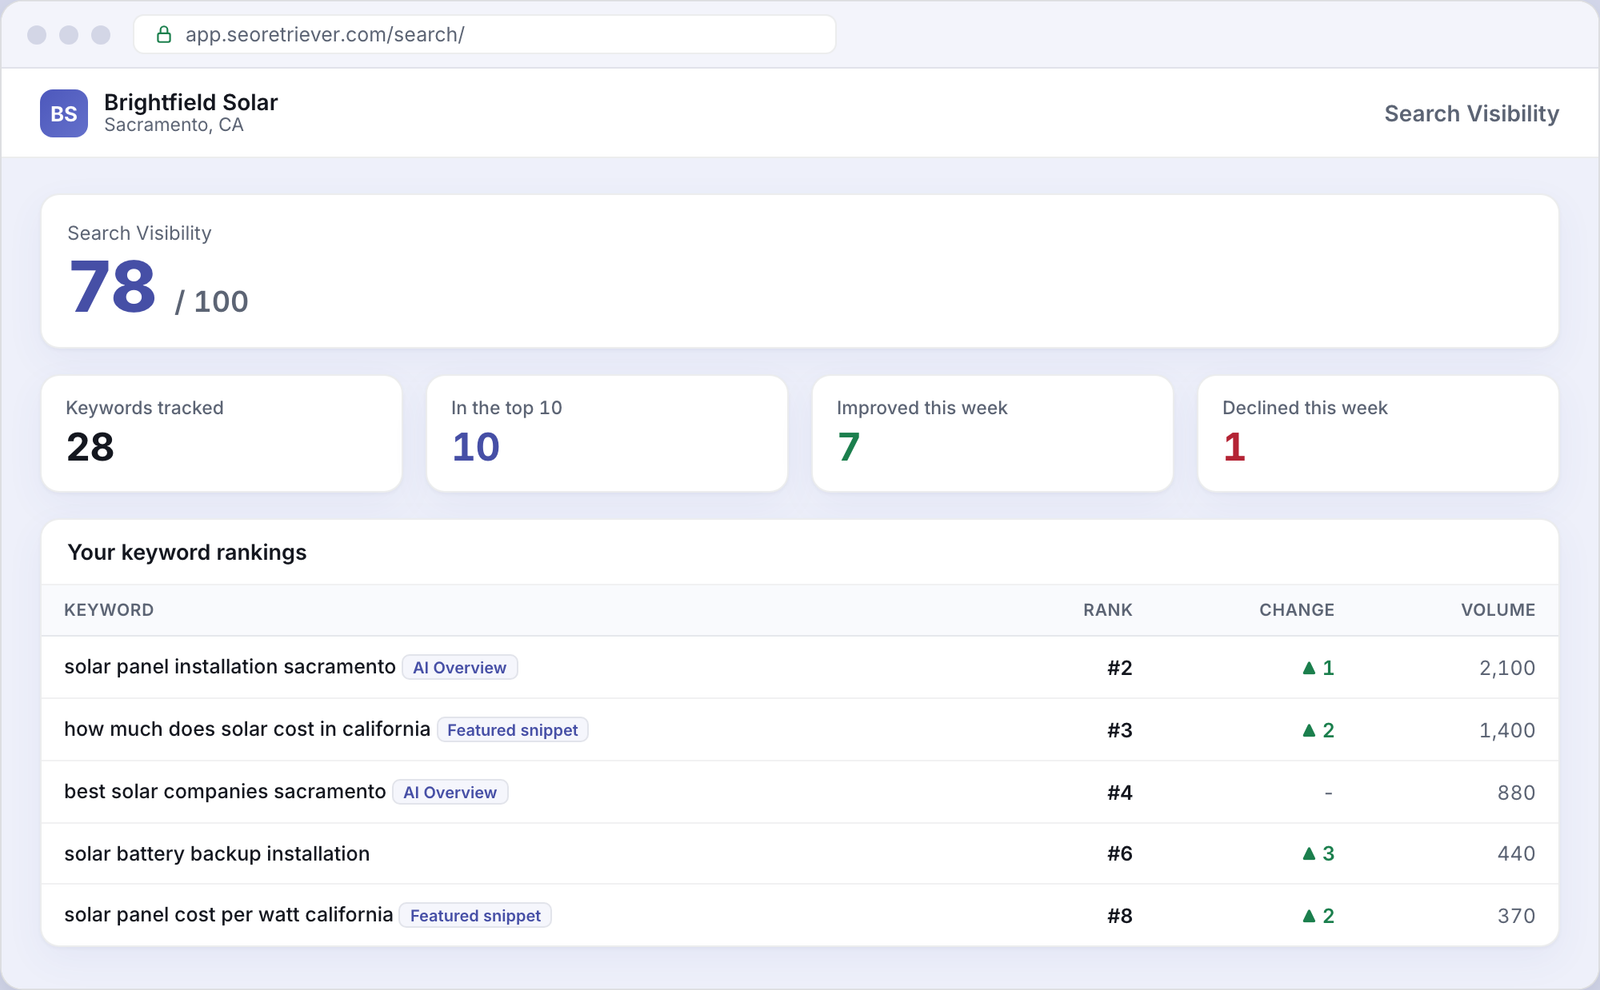Click the Sacramento, CA location text
Image resolution: width=1600 pixels, height=990 pixels.
[x=174, y=125]
